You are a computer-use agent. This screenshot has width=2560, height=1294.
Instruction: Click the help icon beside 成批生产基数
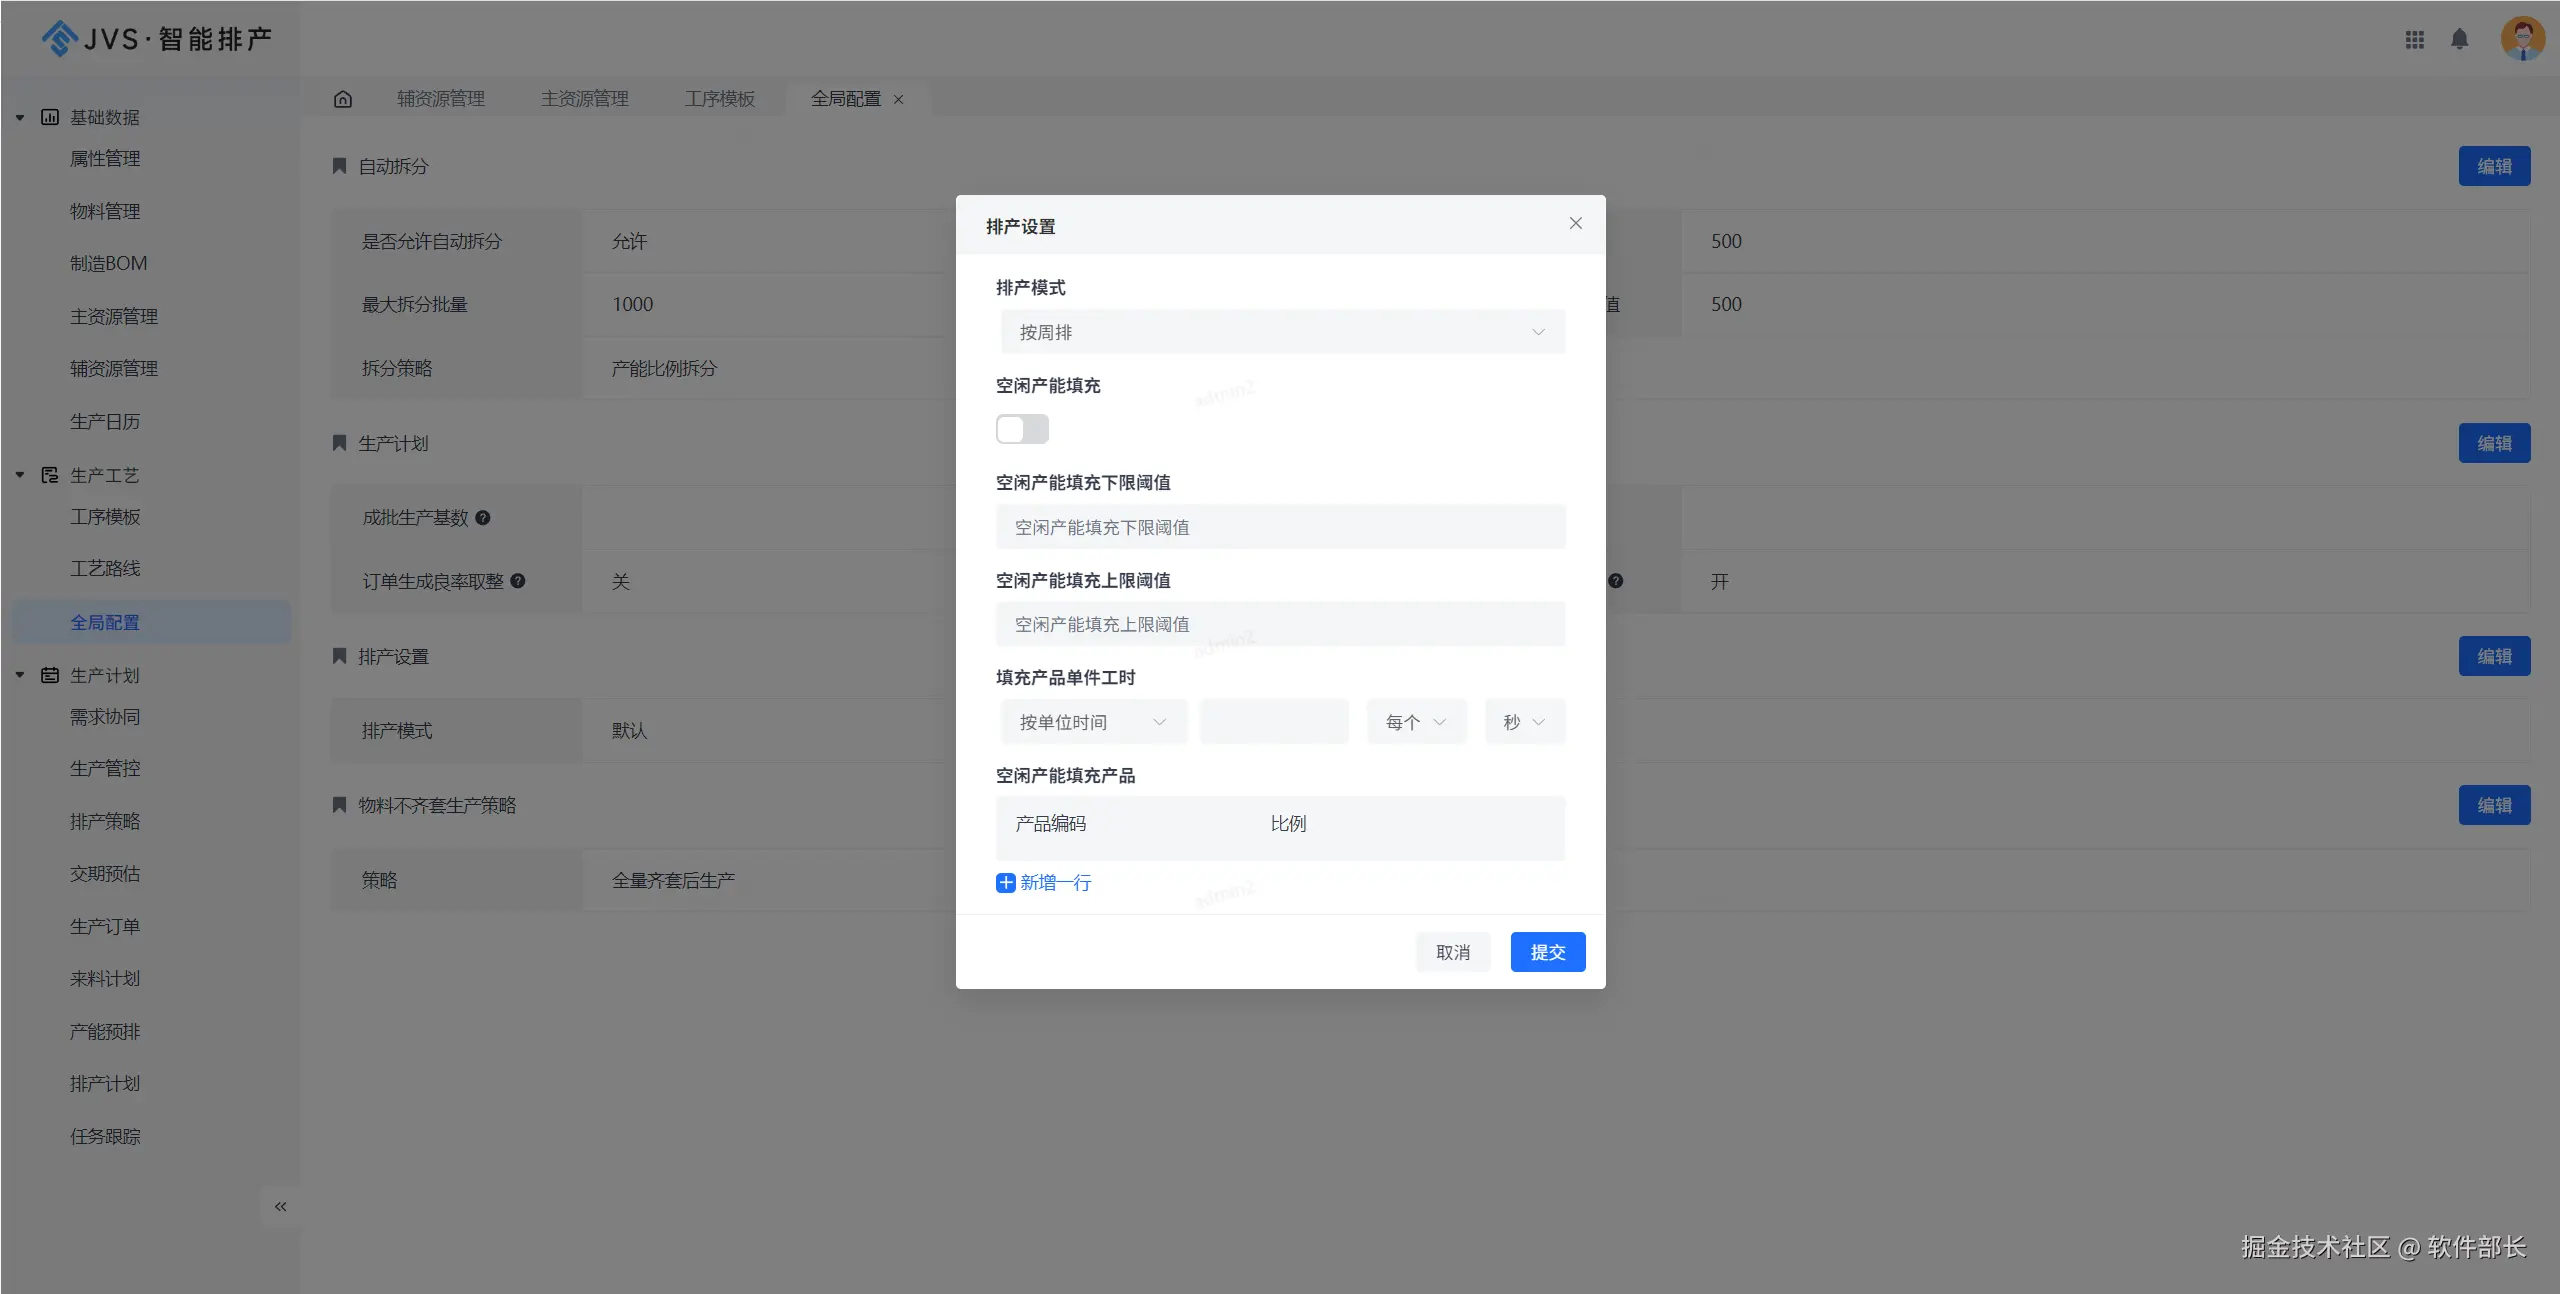[x=483, y=518]
